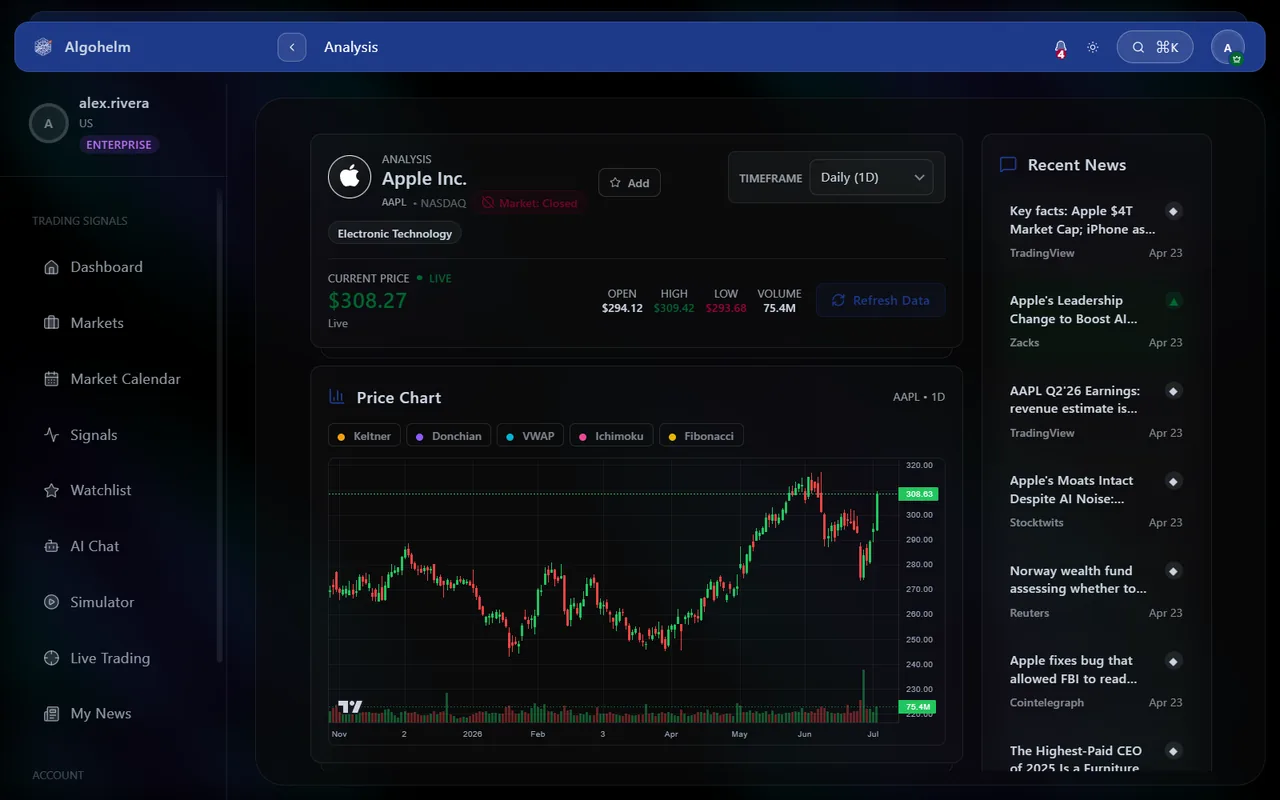Click the diamond sentiment icon on 'Apple fixes bug' news
Image resolution: width=1280 pixels, height=800 pixels.
click(1174, 661)
